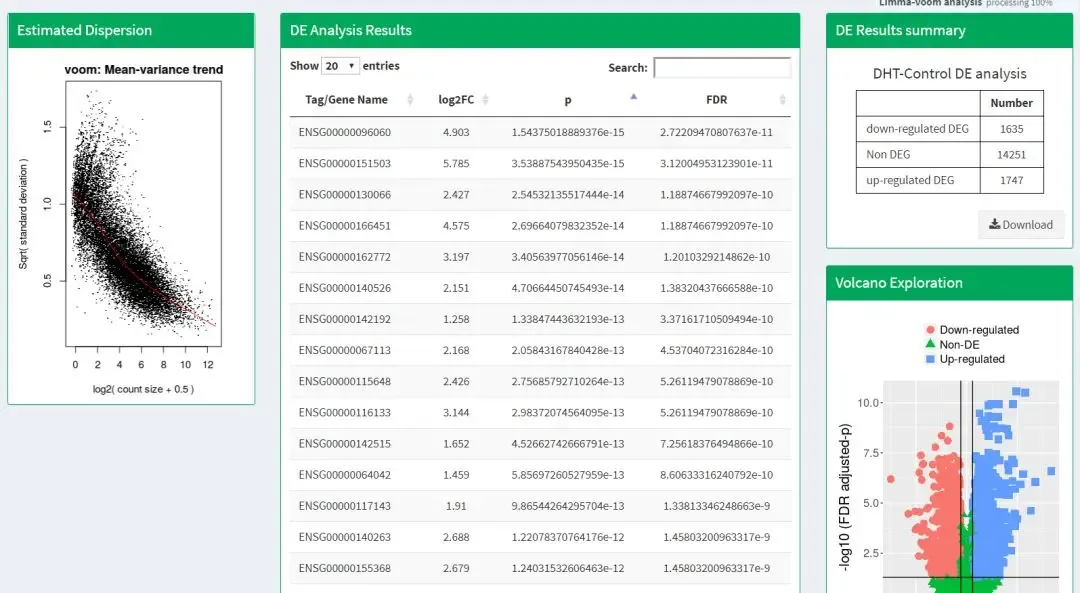Screen dimensions: 1080x593
Task: Click the sort arrows beside Tag/Gene Name
Action: pyautogui.click(x=410, y=100)
